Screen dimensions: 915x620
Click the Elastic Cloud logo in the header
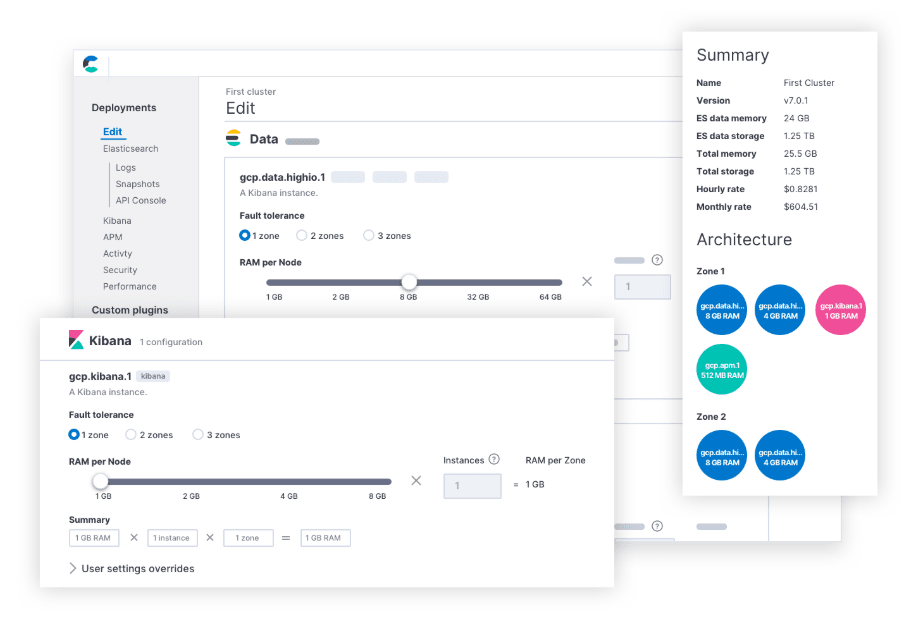(x=90, y=64)
